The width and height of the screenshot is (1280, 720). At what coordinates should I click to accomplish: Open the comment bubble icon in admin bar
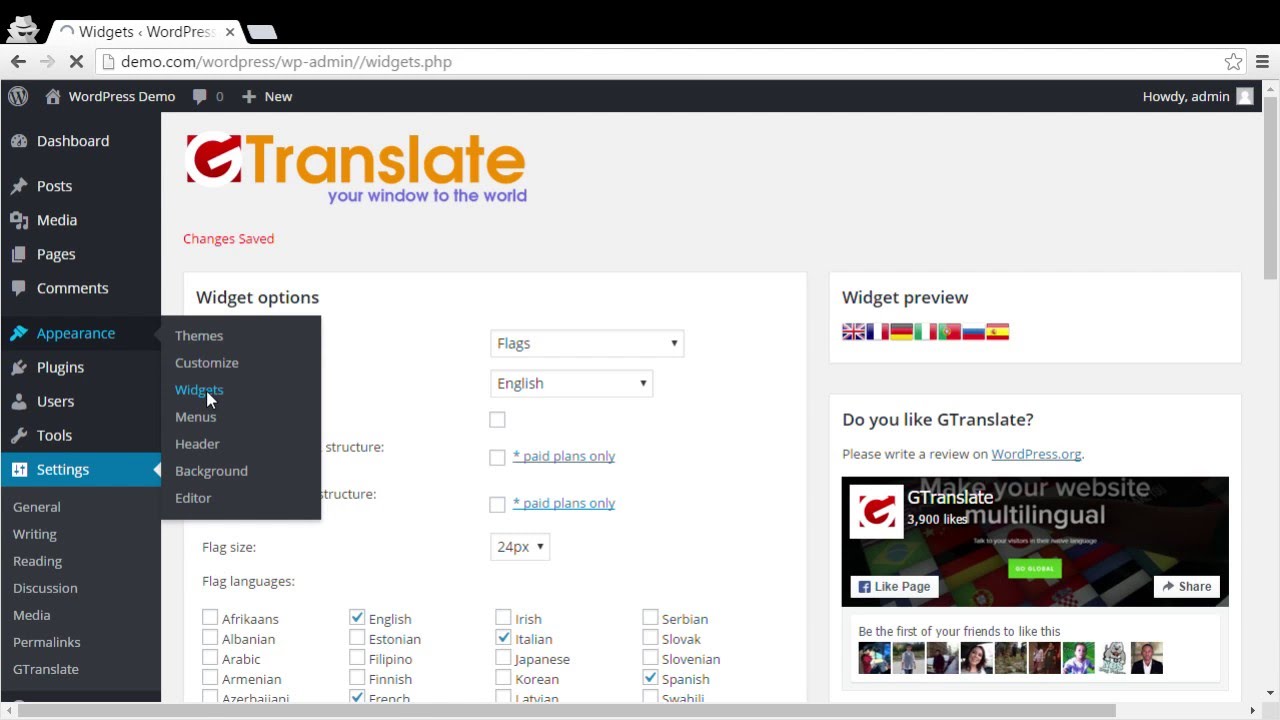[x=199, y=97]
